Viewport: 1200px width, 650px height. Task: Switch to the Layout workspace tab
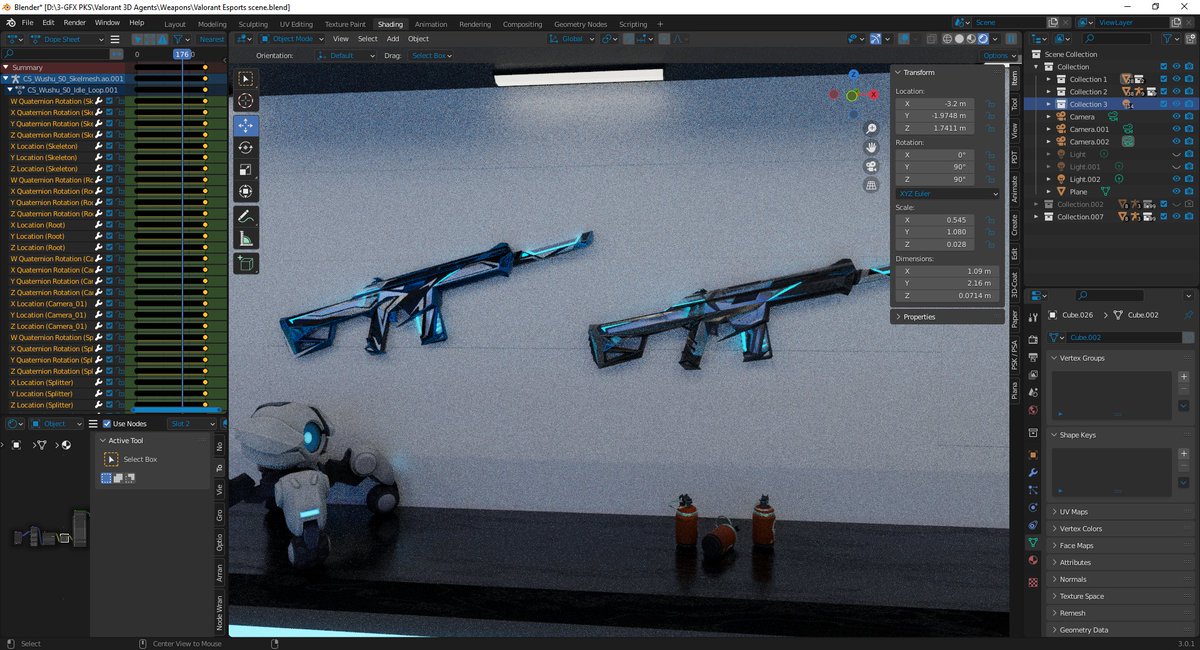[174, 24]
